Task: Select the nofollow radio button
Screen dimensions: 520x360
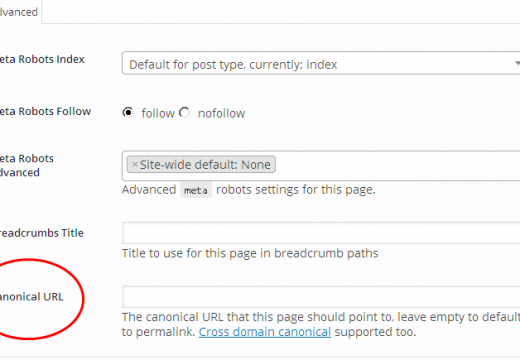Action: (x=184, y=112)
